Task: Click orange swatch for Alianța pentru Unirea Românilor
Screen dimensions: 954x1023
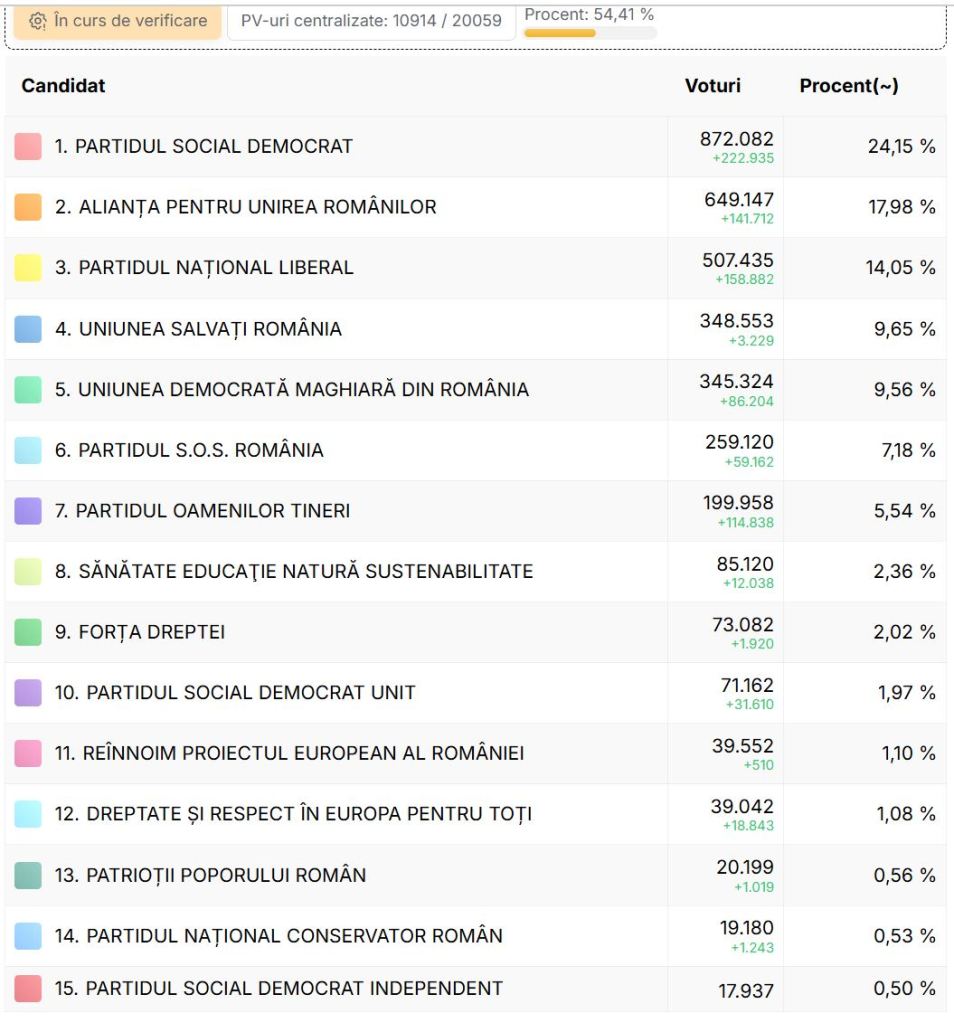Action: tap(28, 207)
